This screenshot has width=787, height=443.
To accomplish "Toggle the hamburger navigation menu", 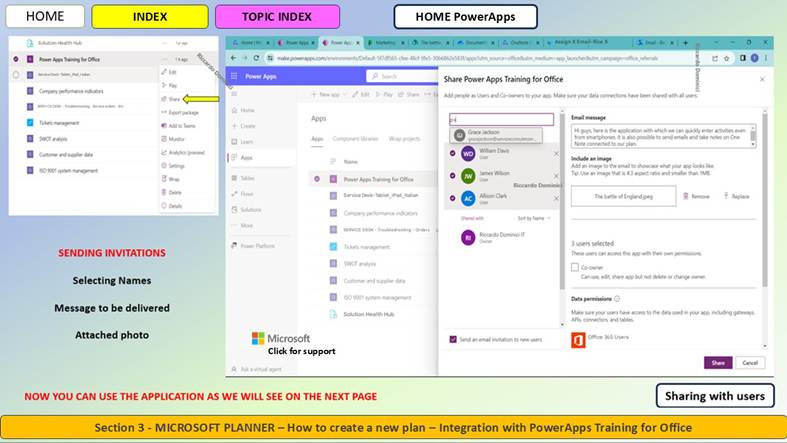I will (234, 94).
